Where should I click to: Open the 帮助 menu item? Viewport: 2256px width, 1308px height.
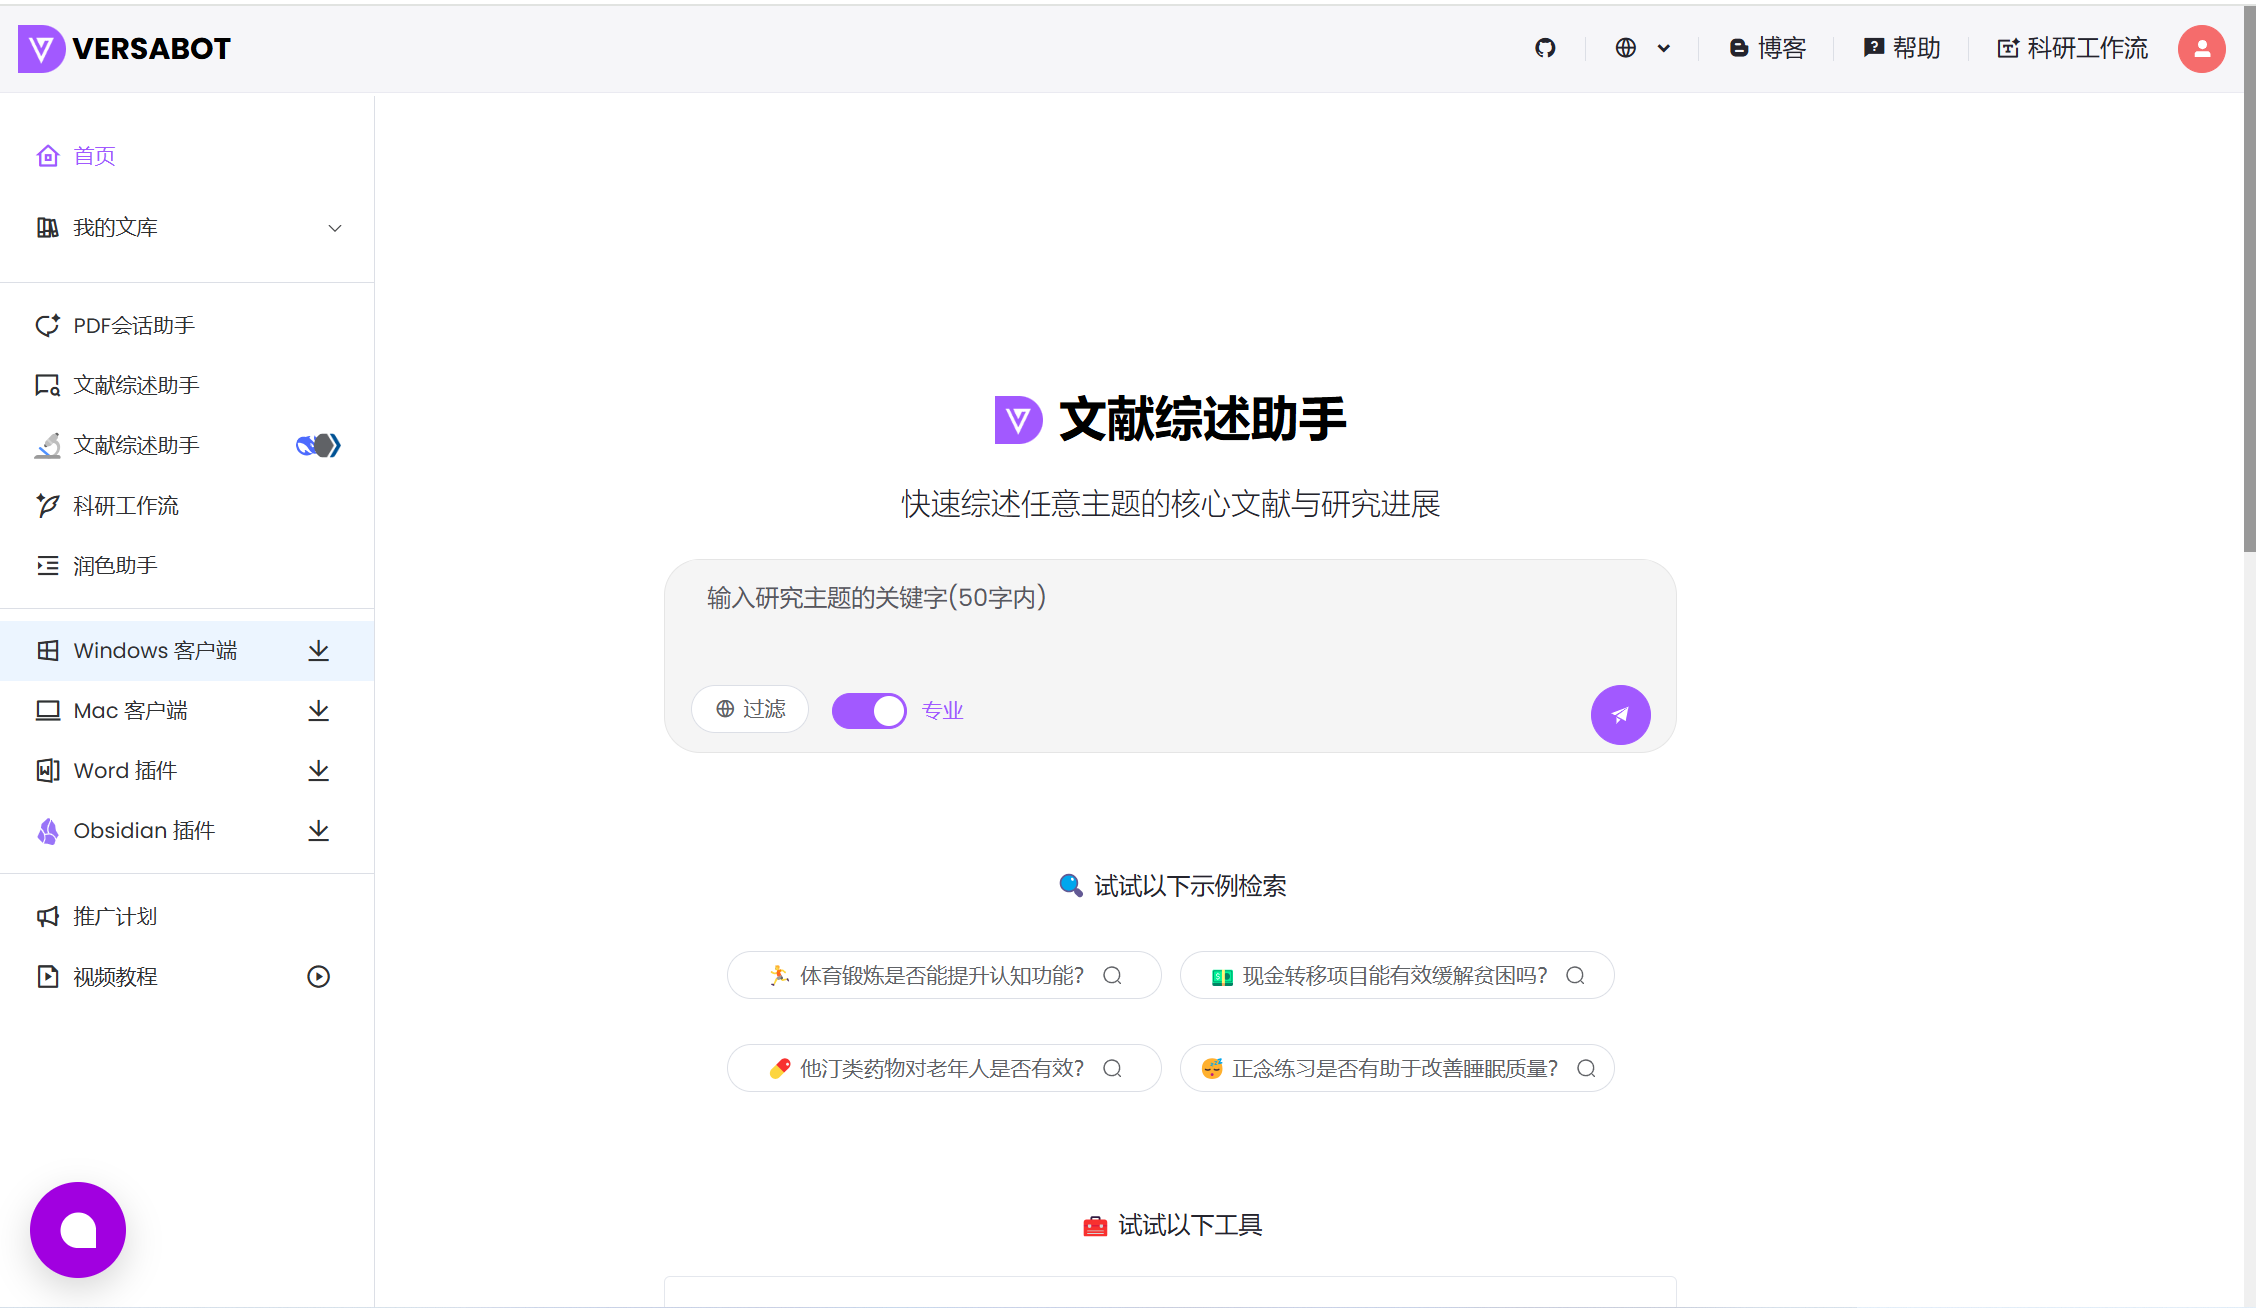coord(1901,48)
